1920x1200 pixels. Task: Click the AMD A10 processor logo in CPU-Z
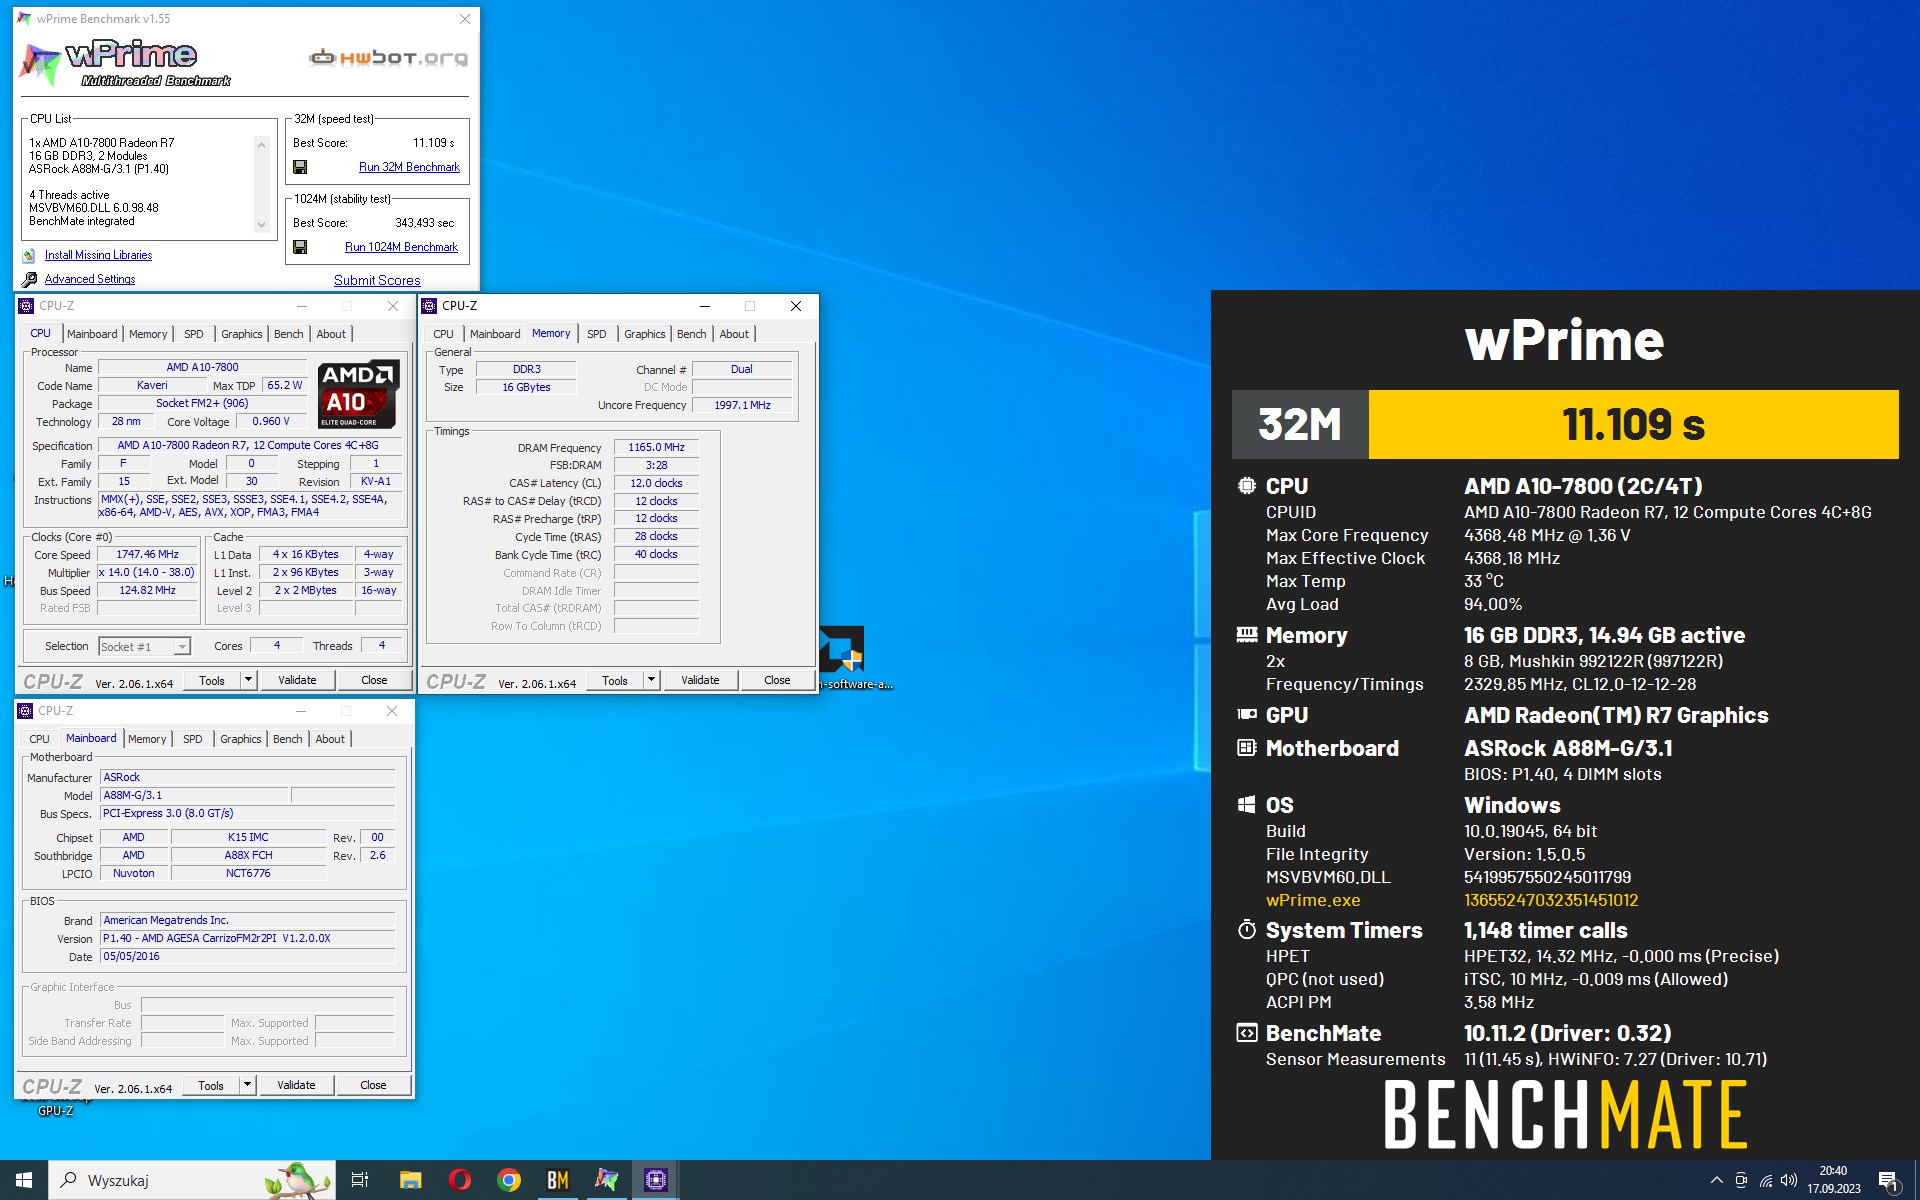(359, 394)
